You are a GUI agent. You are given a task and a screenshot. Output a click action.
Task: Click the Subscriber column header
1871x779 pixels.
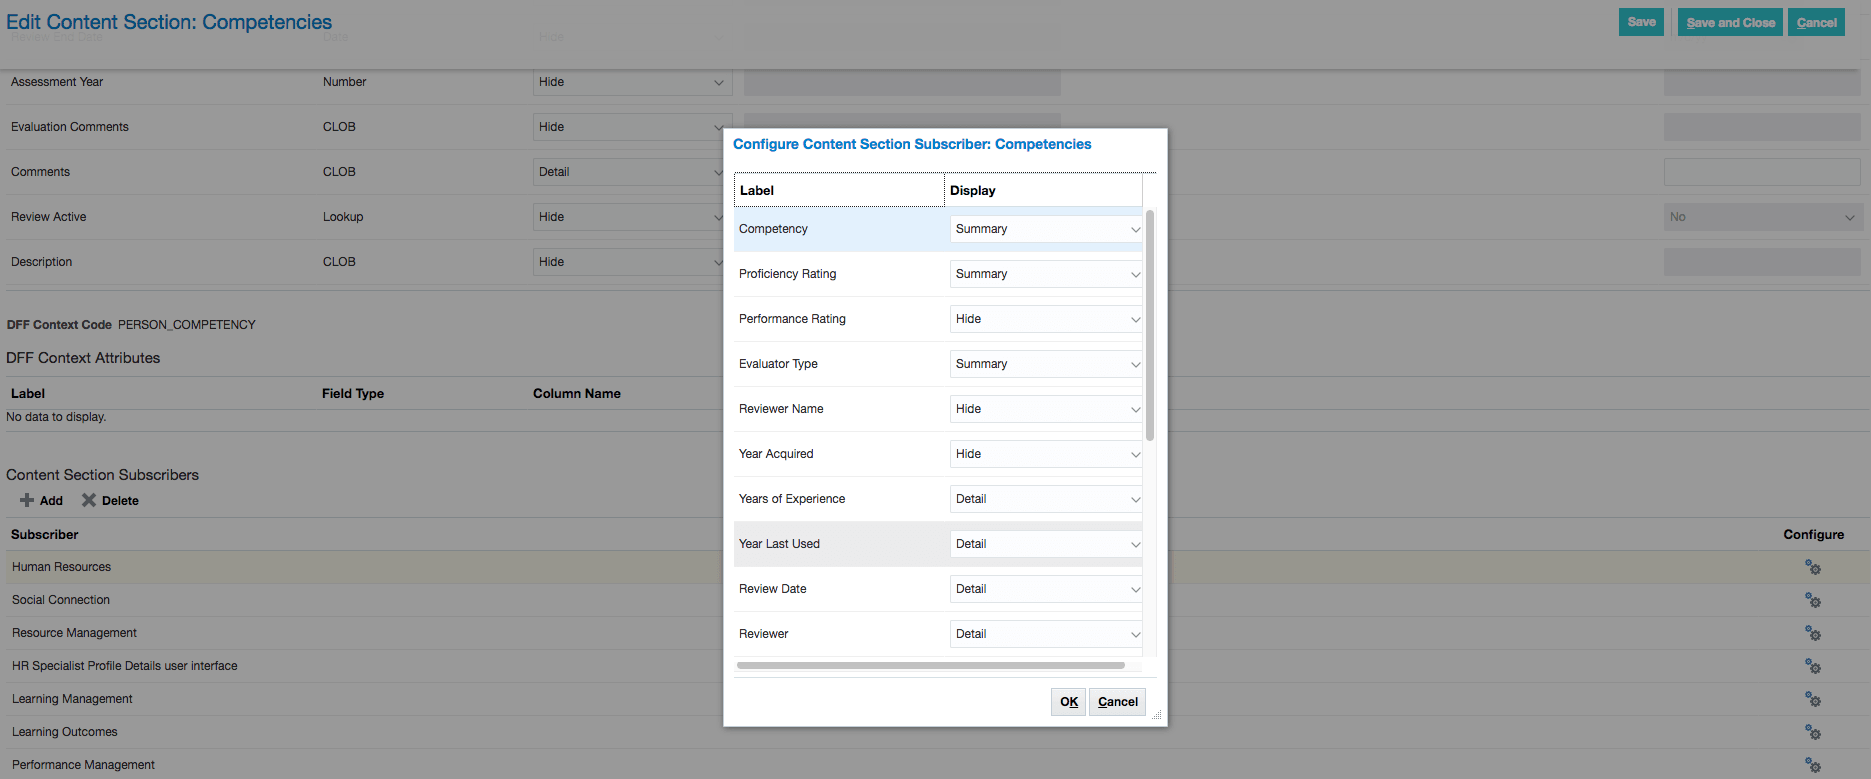coord(45,535)
